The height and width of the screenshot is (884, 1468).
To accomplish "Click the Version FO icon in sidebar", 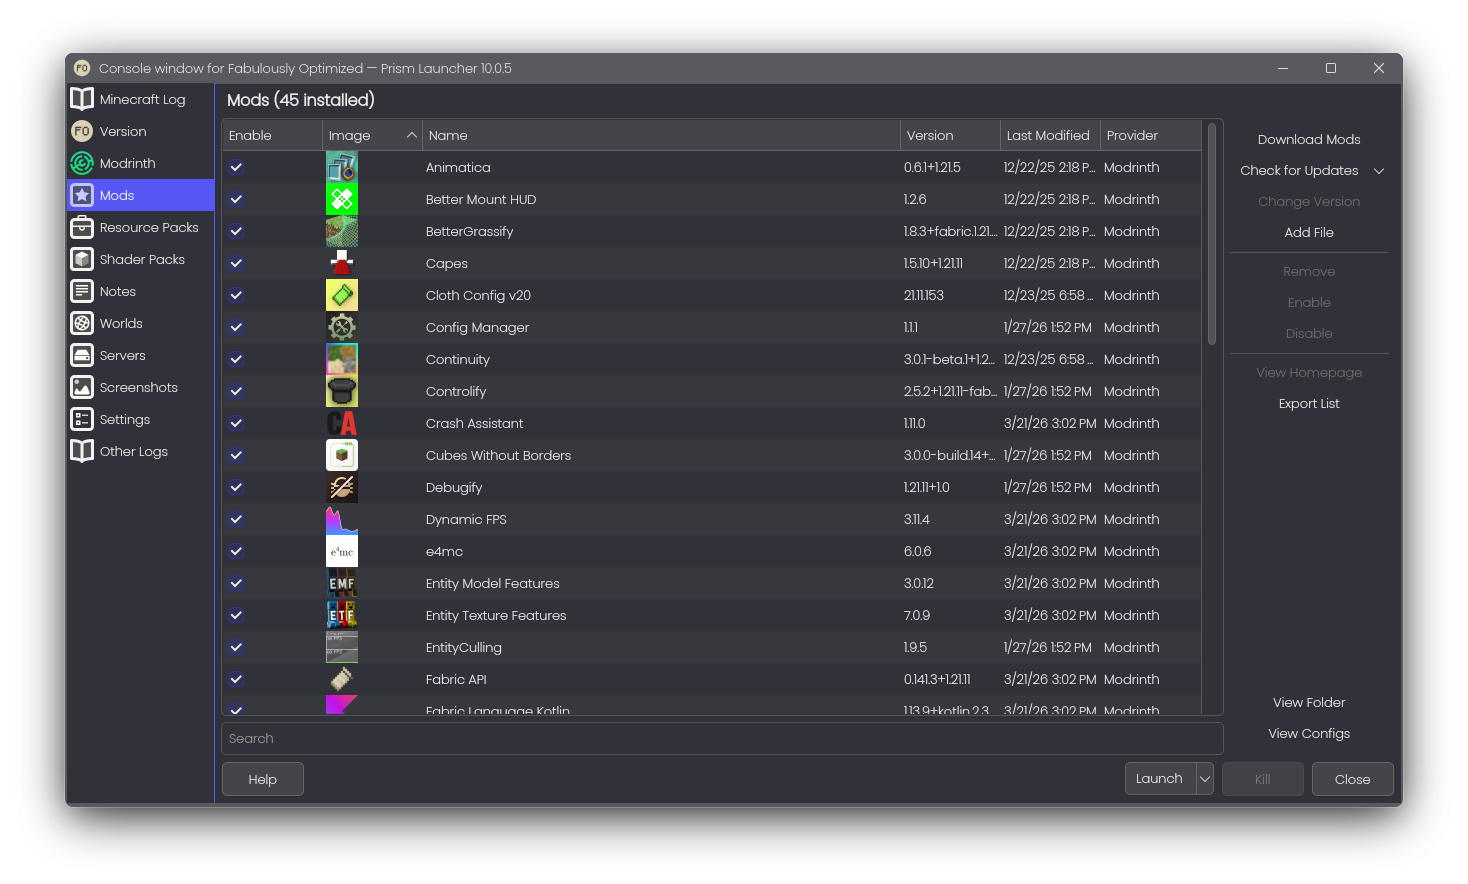I will (x=82, y=131).
